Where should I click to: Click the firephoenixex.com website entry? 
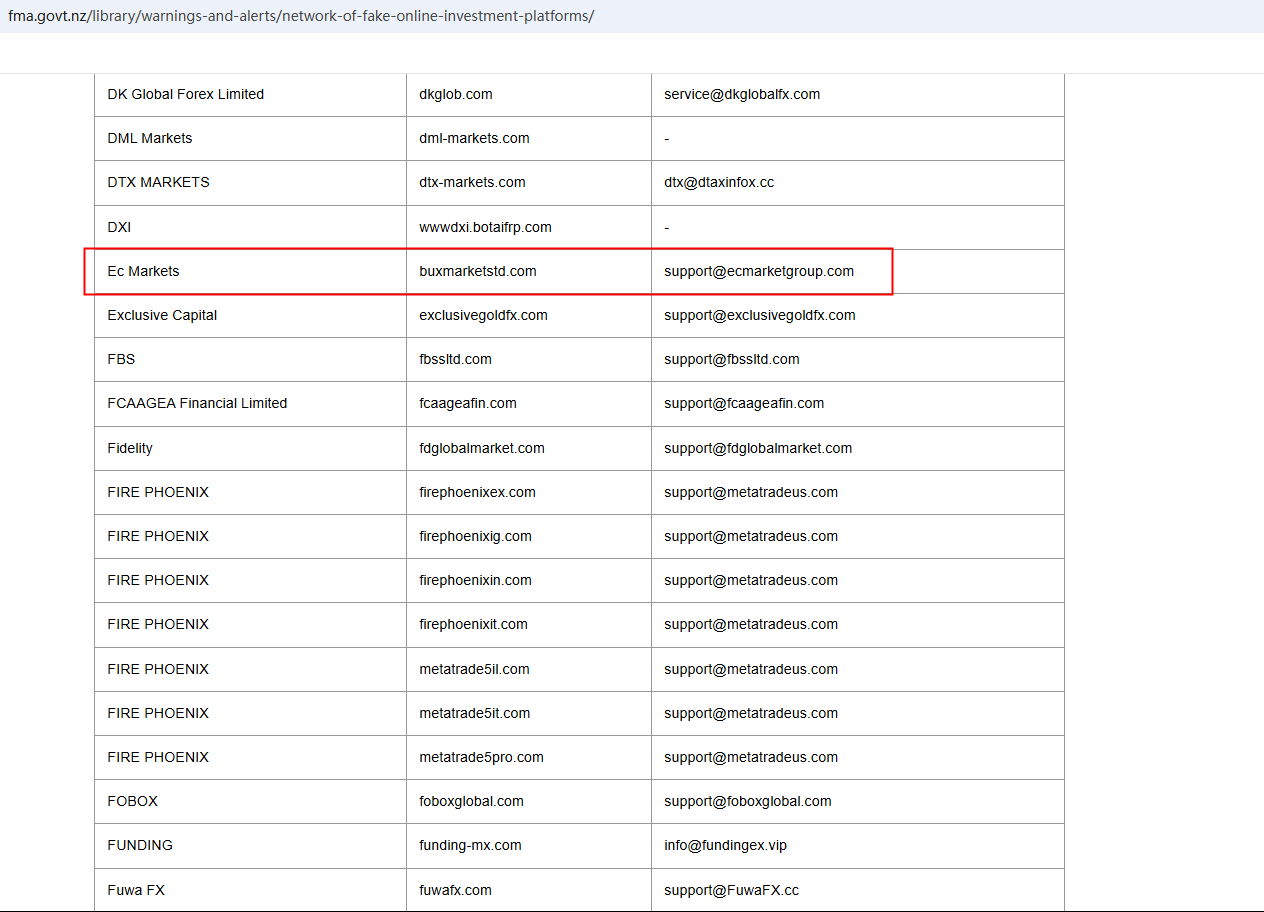(477, 492)
